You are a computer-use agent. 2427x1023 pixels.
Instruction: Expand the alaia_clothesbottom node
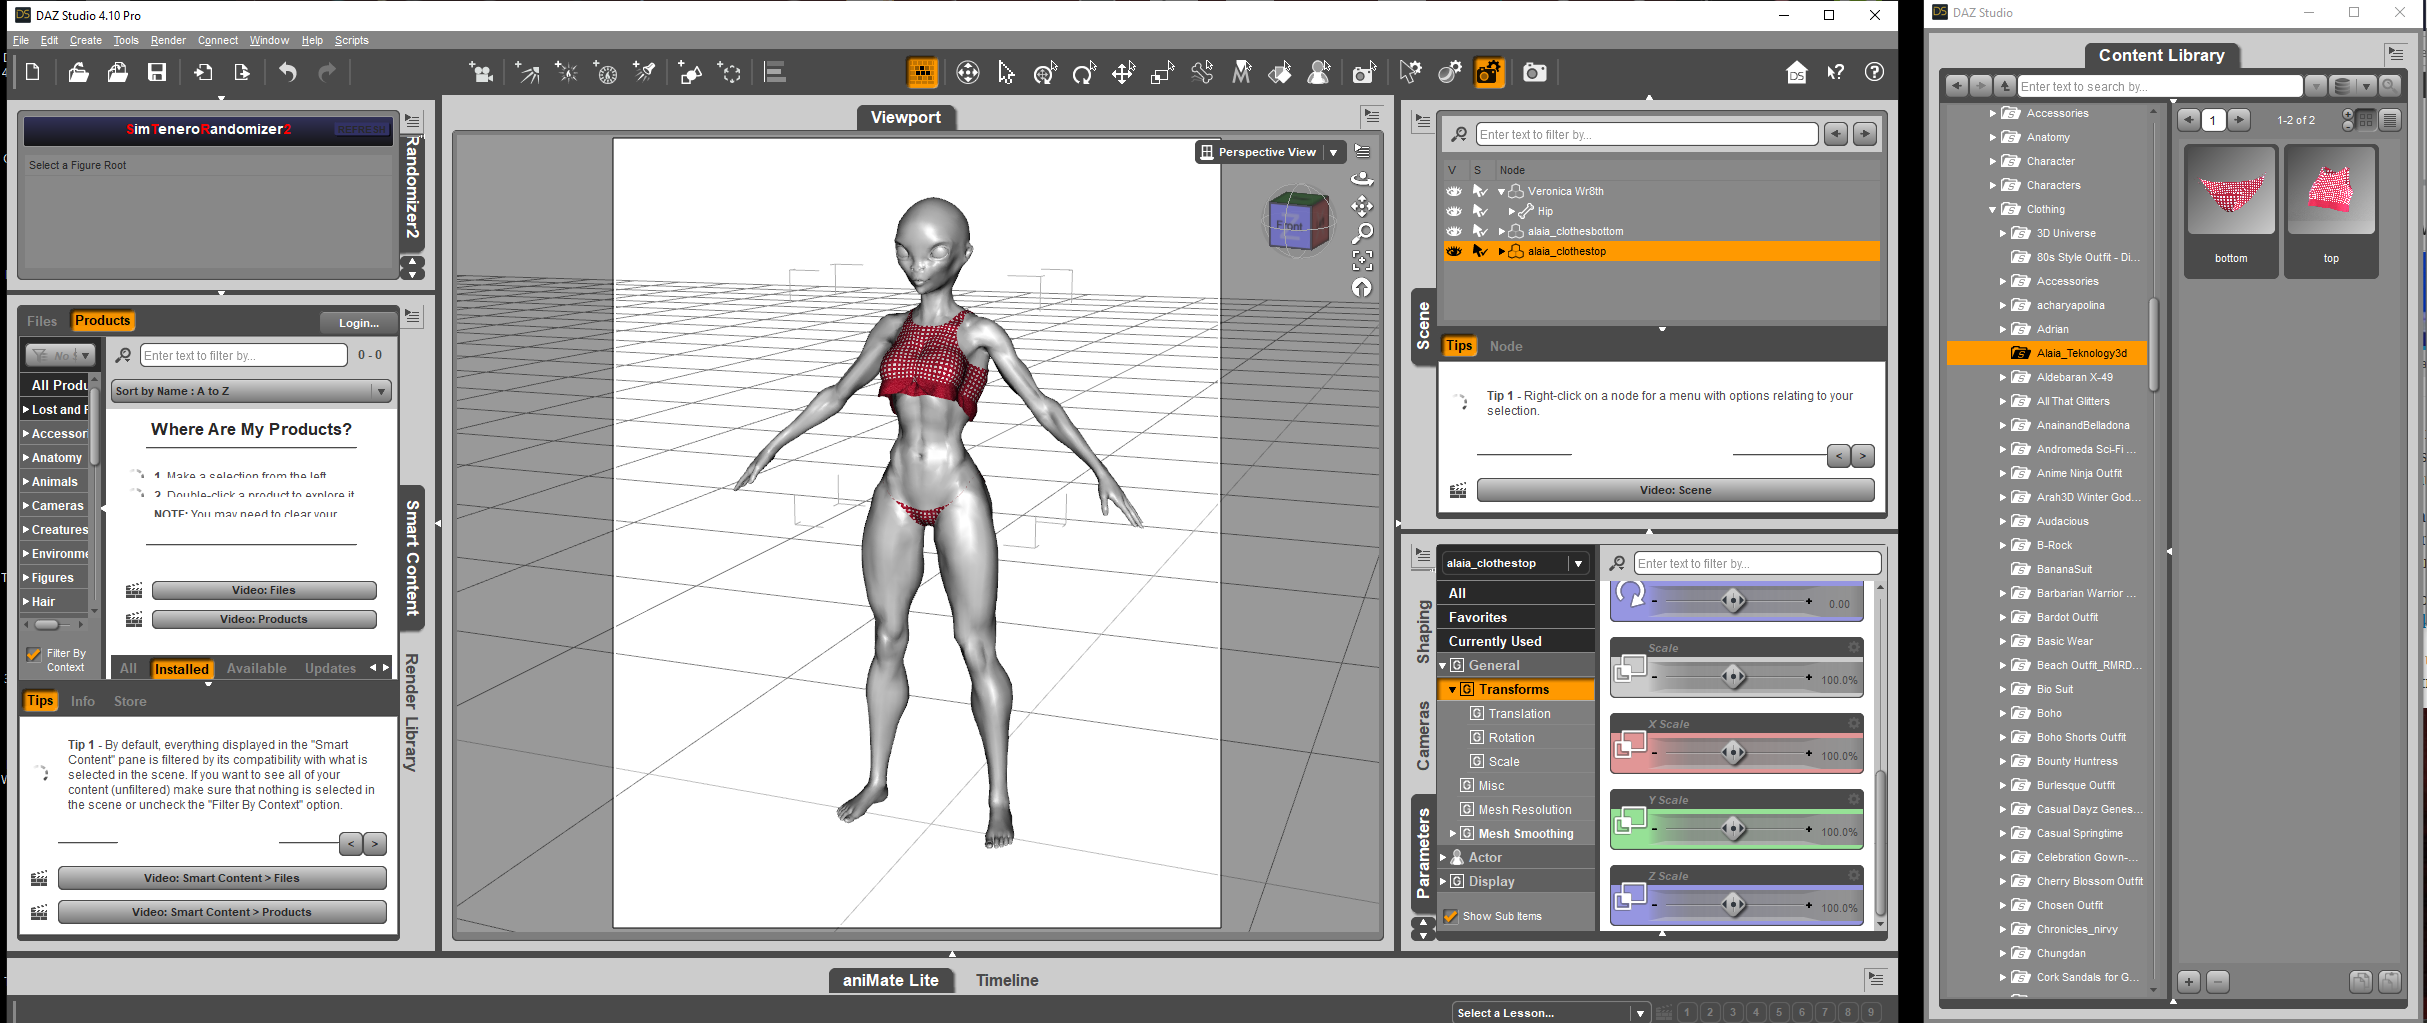click(1501, 231)
